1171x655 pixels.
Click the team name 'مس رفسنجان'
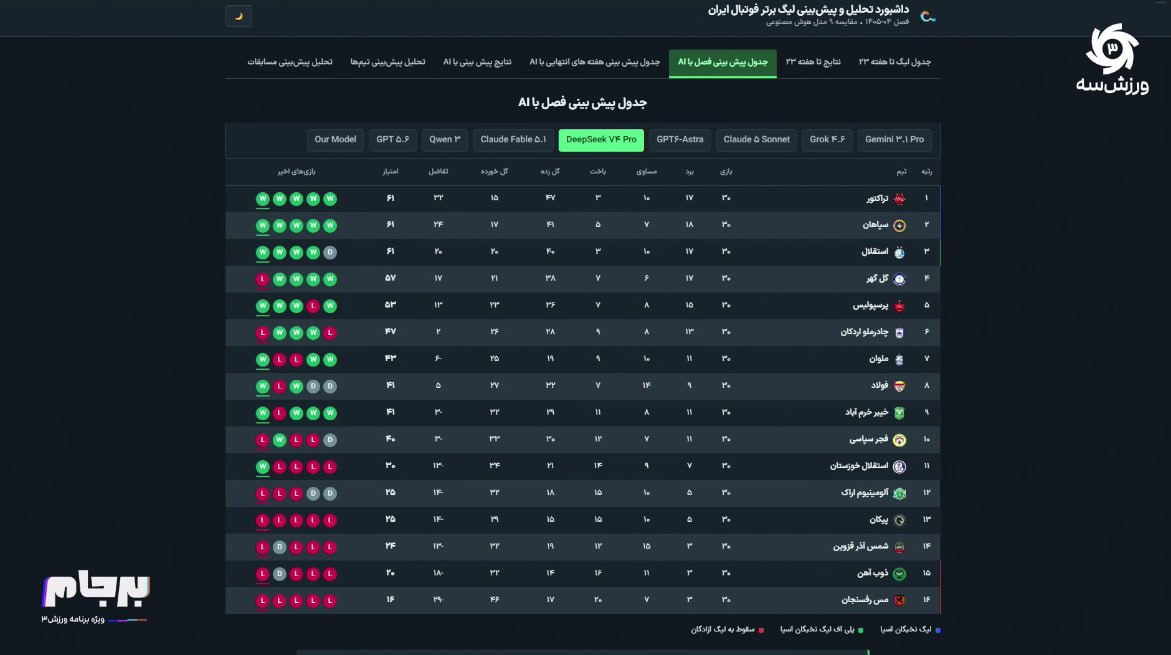[865, 600]
